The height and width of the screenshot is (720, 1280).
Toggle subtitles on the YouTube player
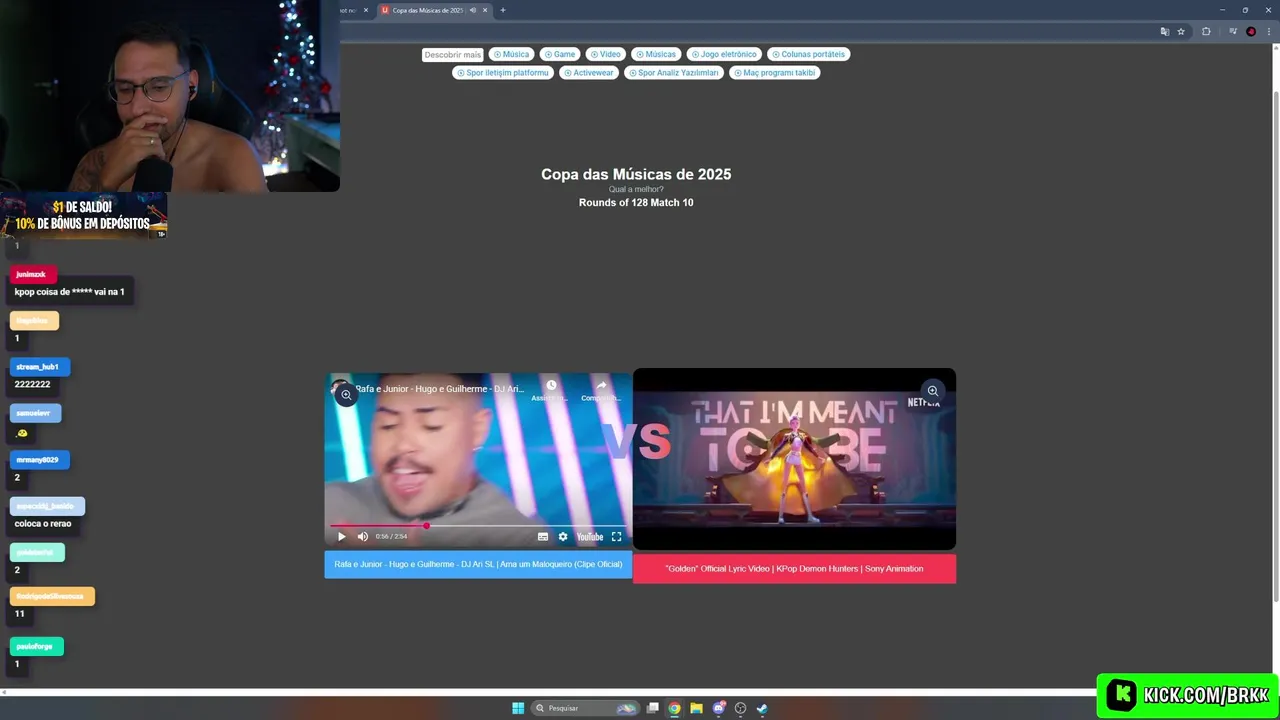click(543, 537)
